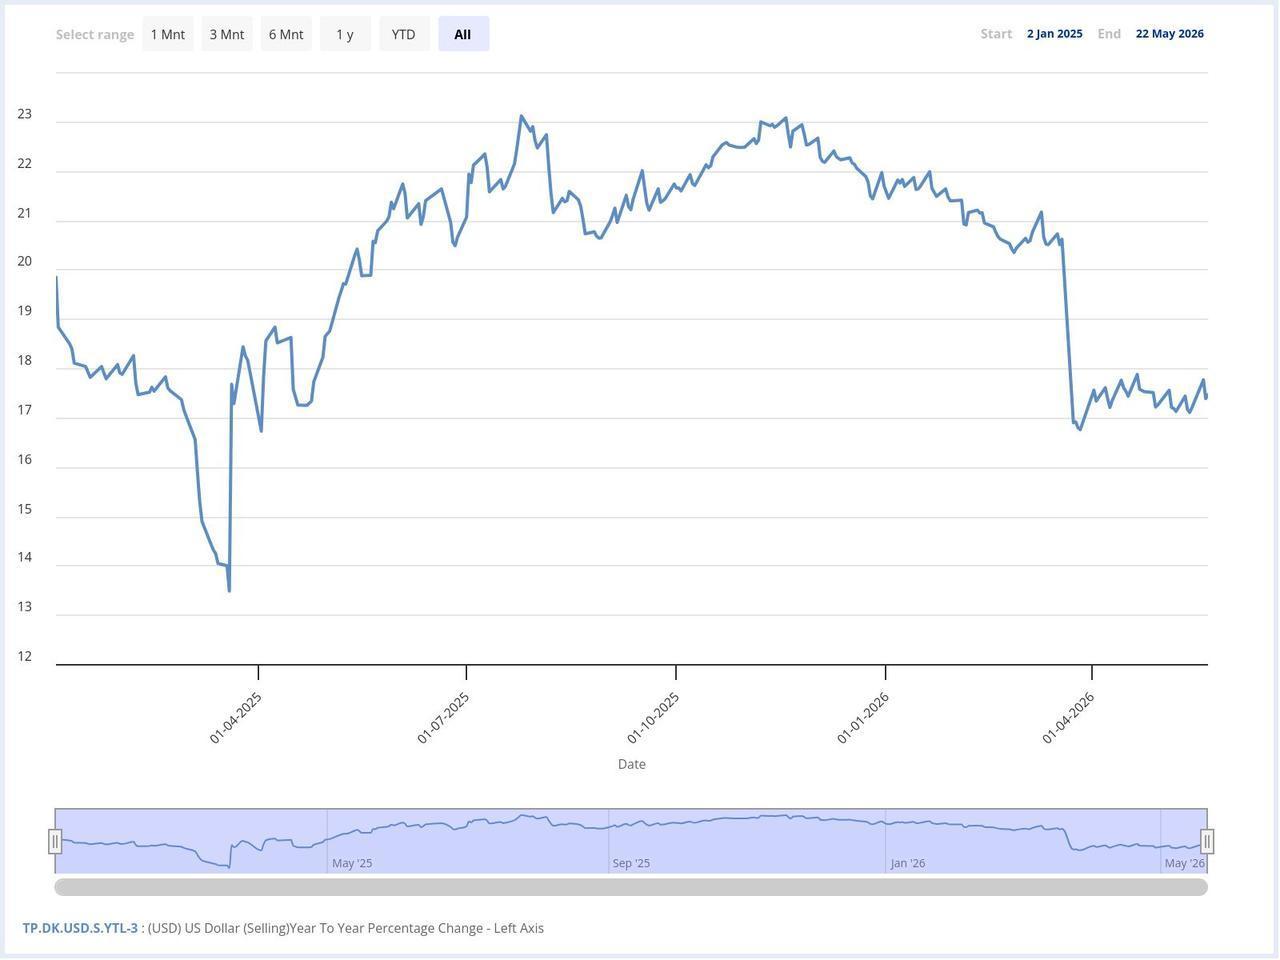Click the All range button
This screenshot has height=960, width=1280.
pyautogui.click(x=463, y=34)
